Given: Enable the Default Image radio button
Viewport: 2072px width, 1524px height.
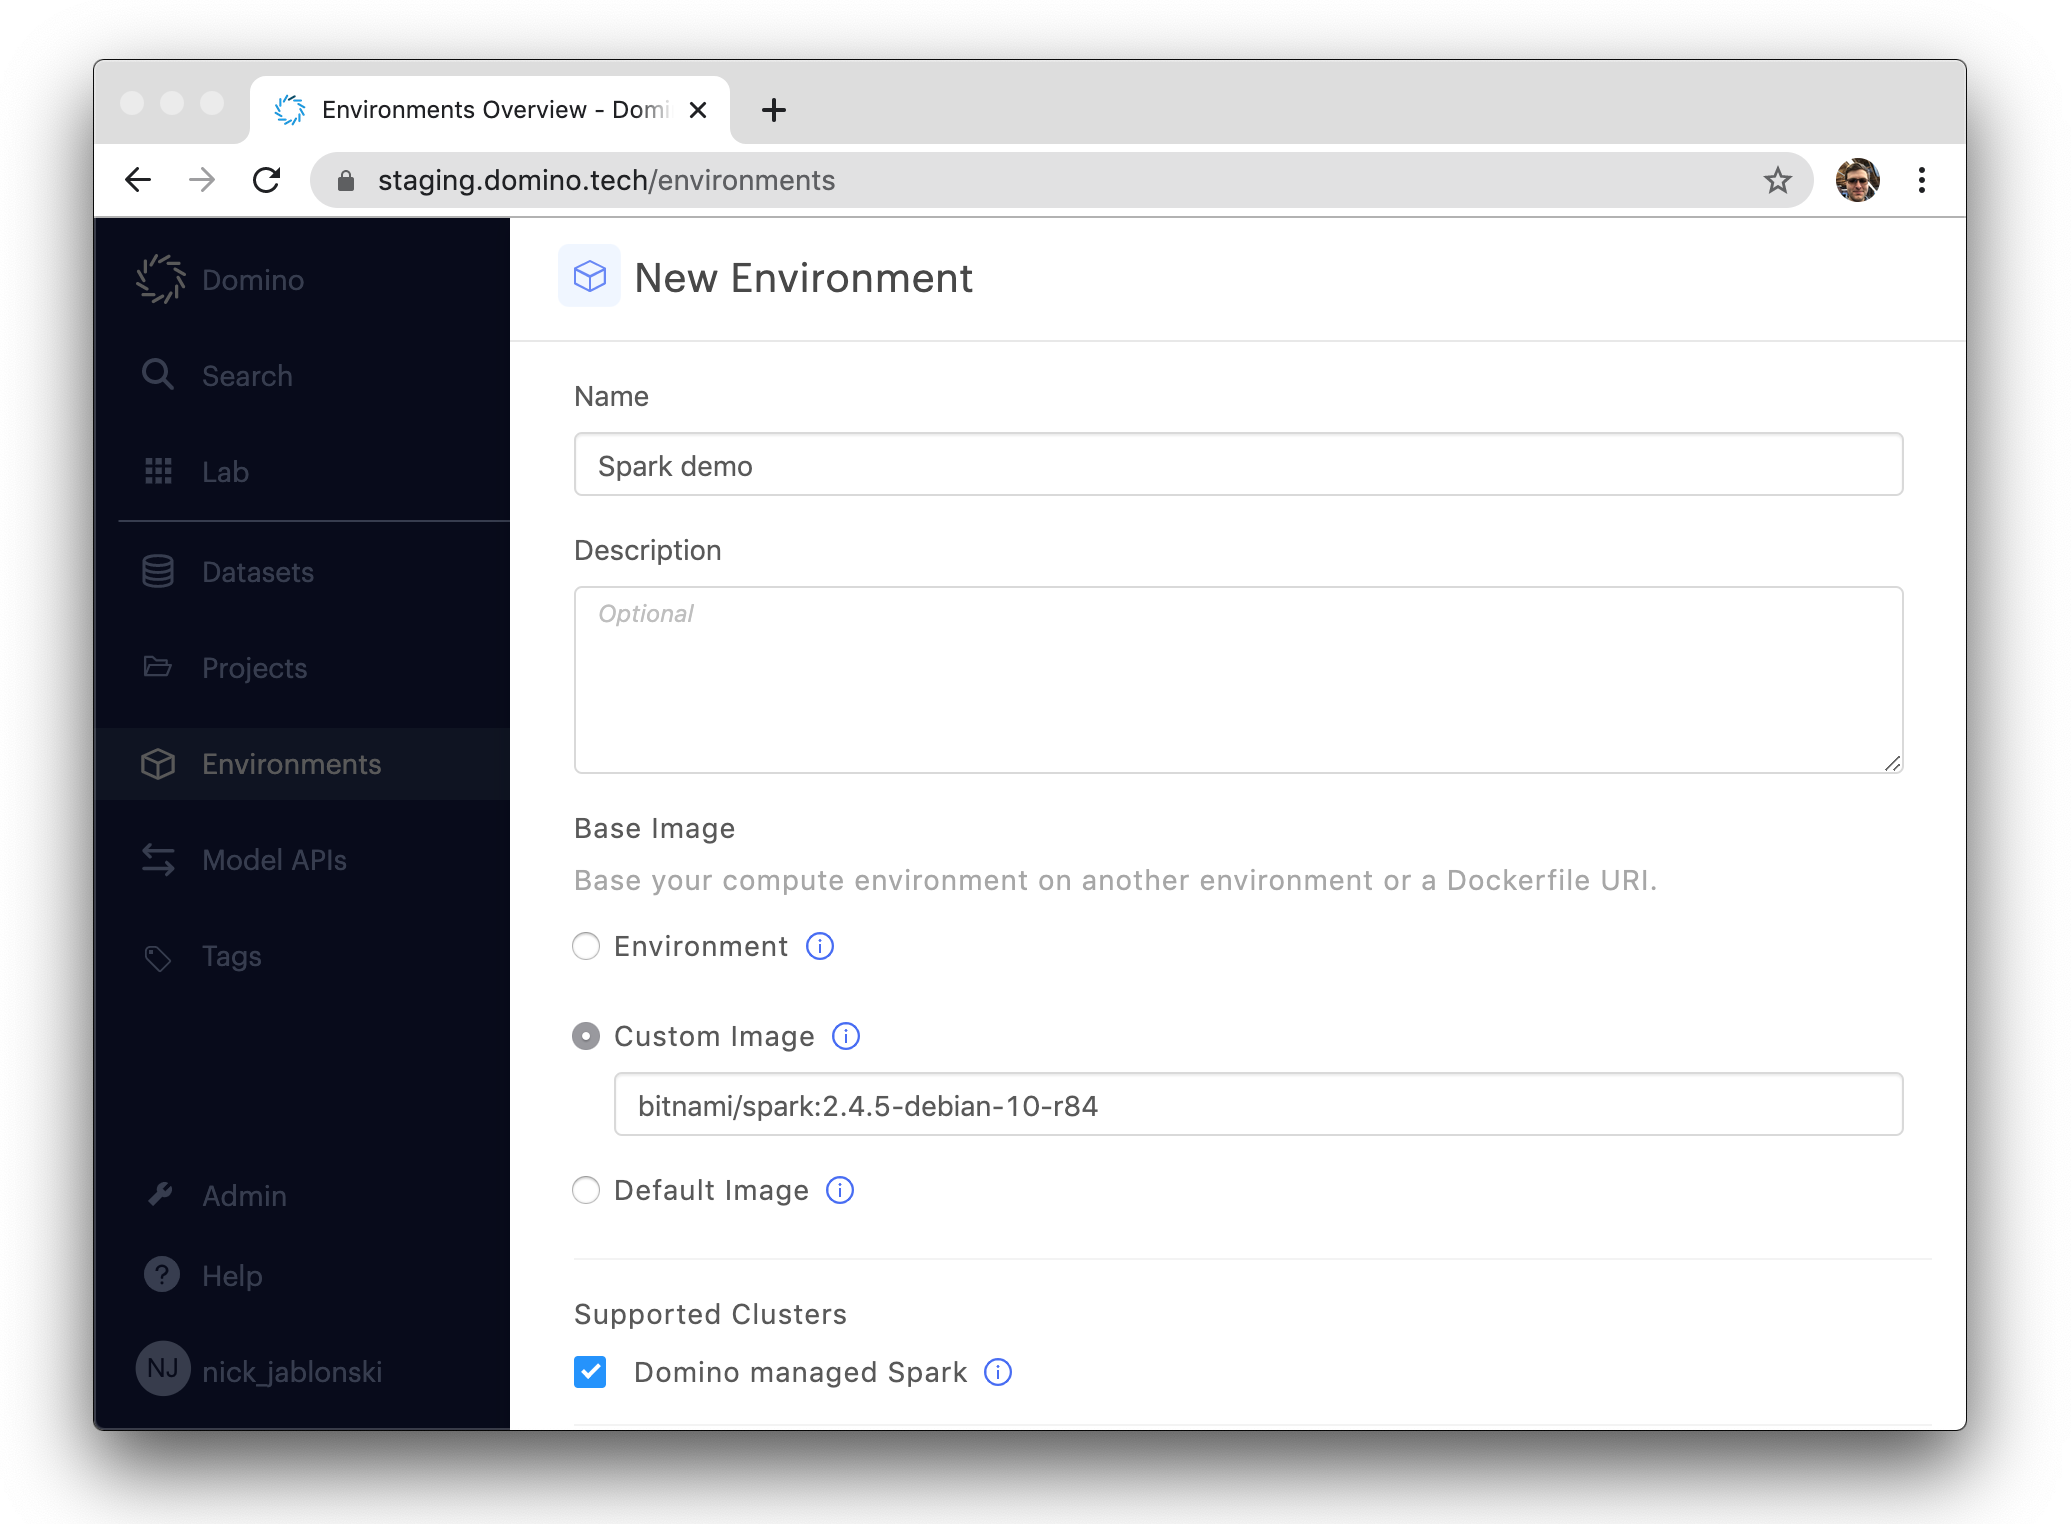Looking at the screenshot, I should click(x=586, y=1191).
